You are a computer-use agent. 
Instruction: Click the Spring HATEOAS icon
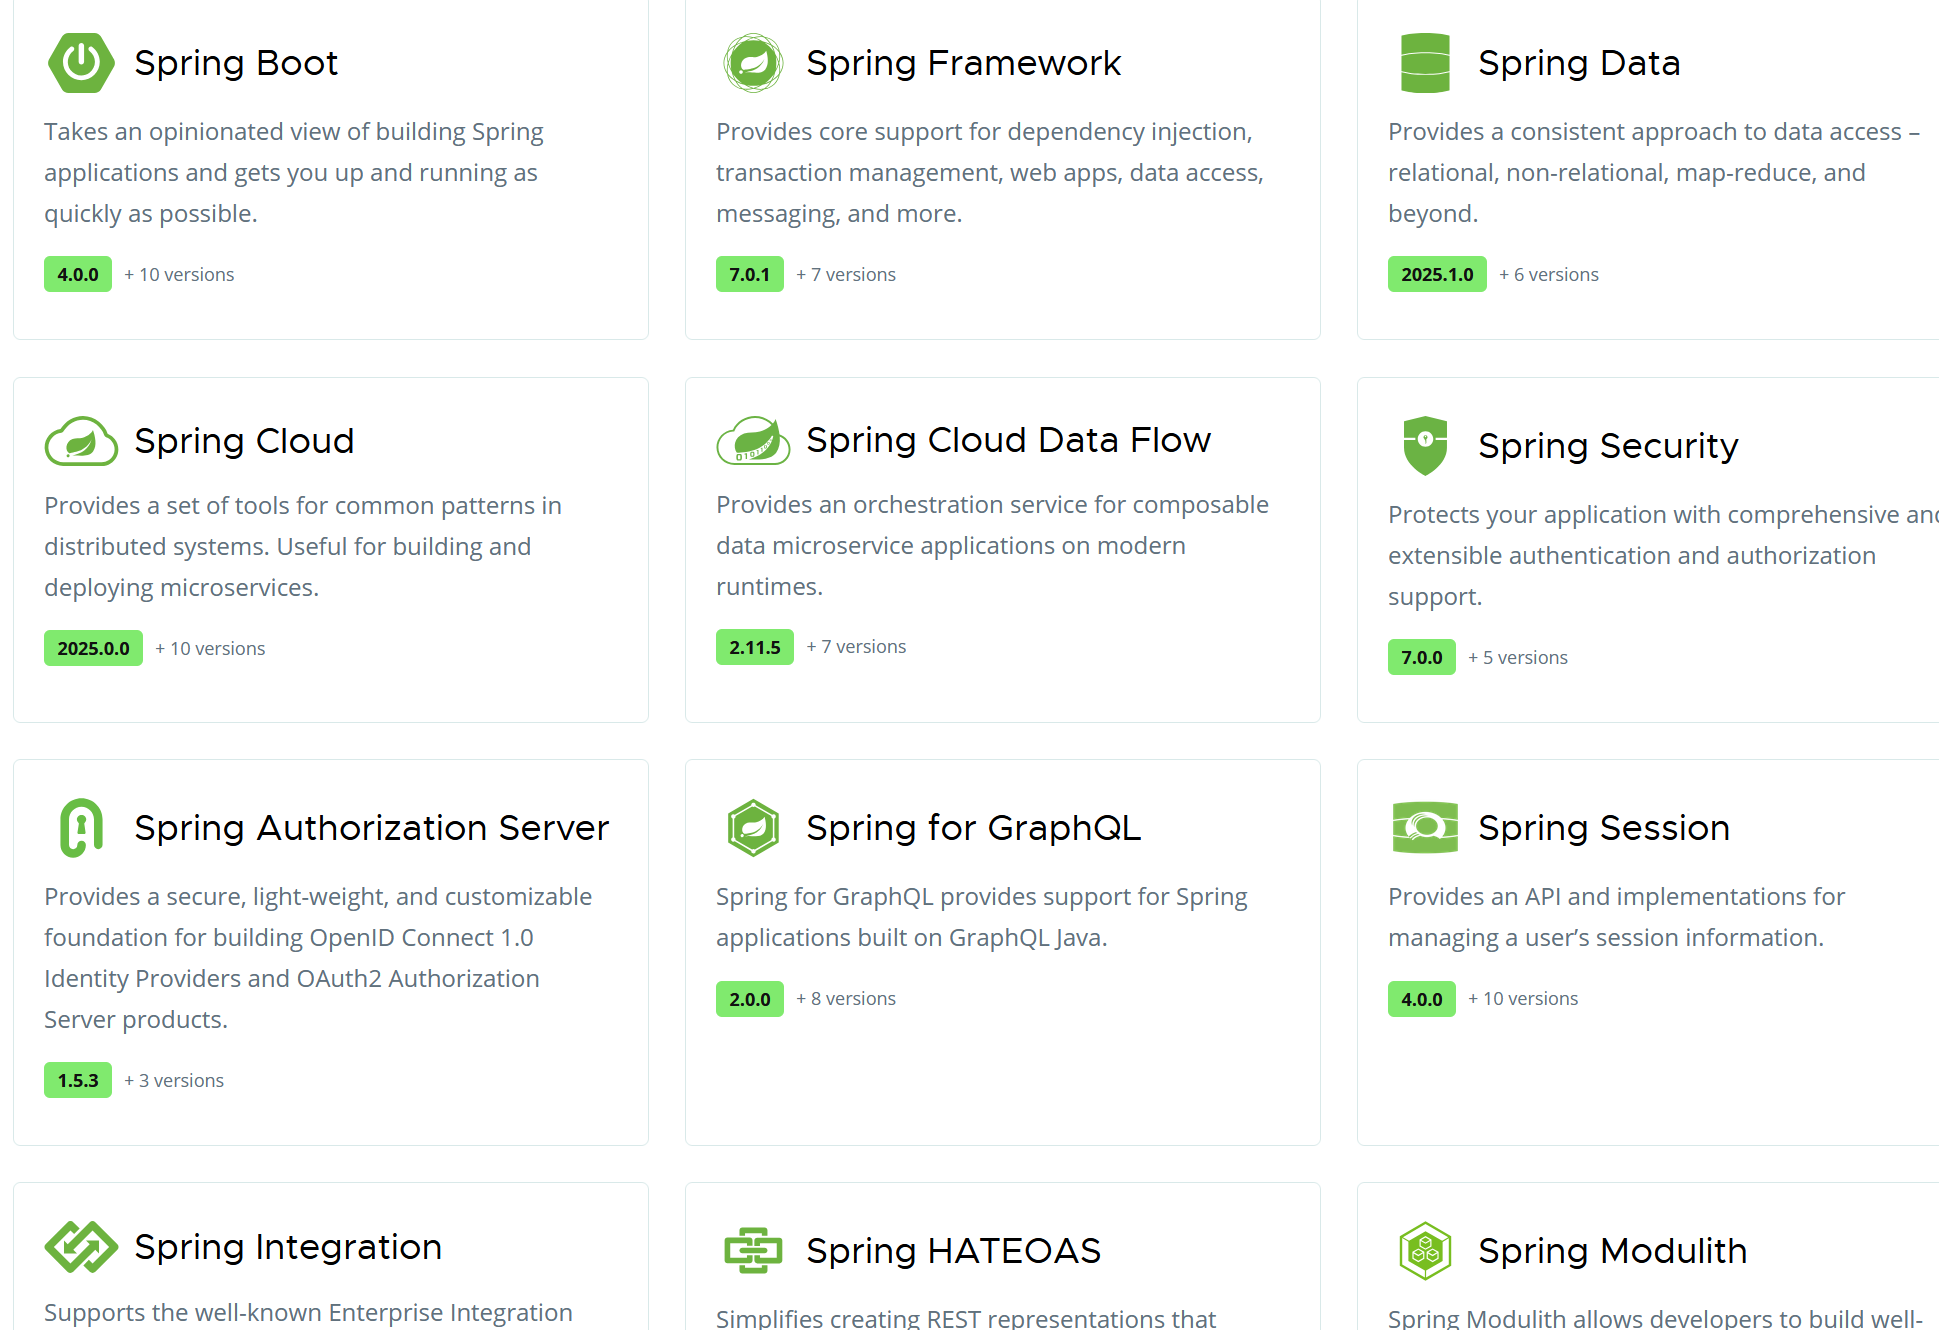tap(753, 1251)
